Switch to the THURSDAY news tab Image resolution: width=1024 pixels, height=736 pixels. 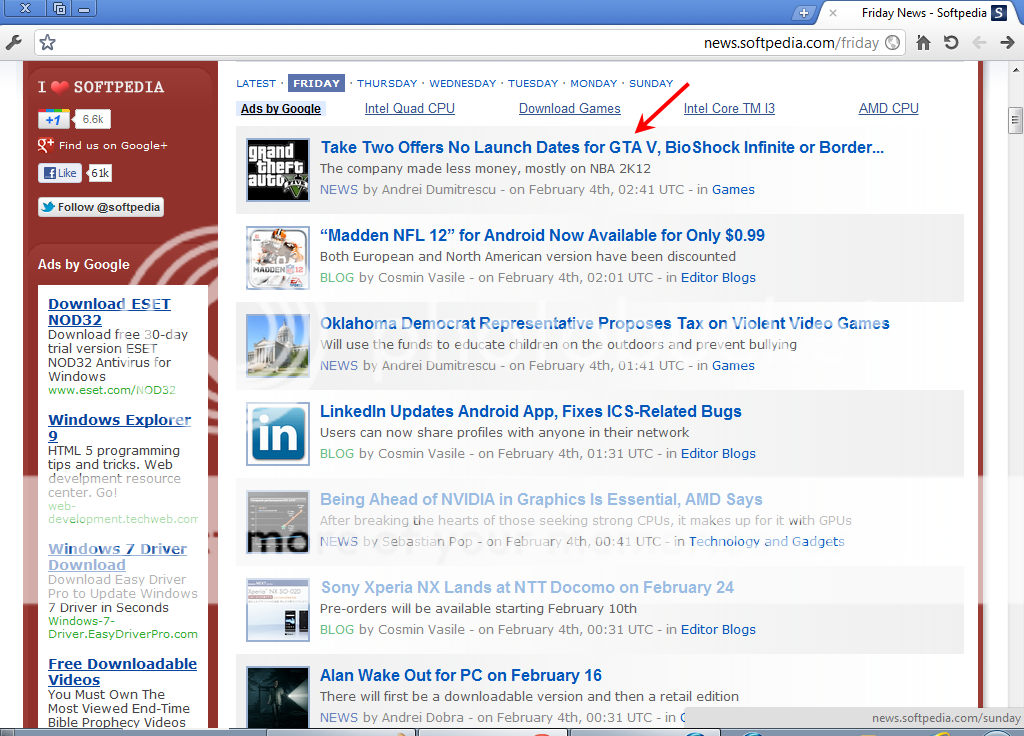[387, 84]
